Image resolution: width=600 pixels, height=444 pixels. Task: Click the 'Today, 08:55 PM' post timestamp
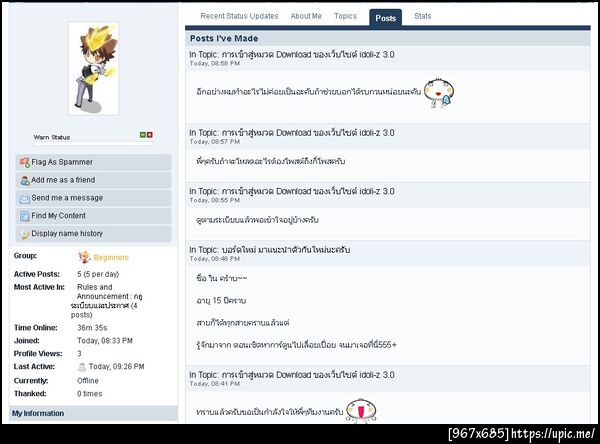click(215, 200)
